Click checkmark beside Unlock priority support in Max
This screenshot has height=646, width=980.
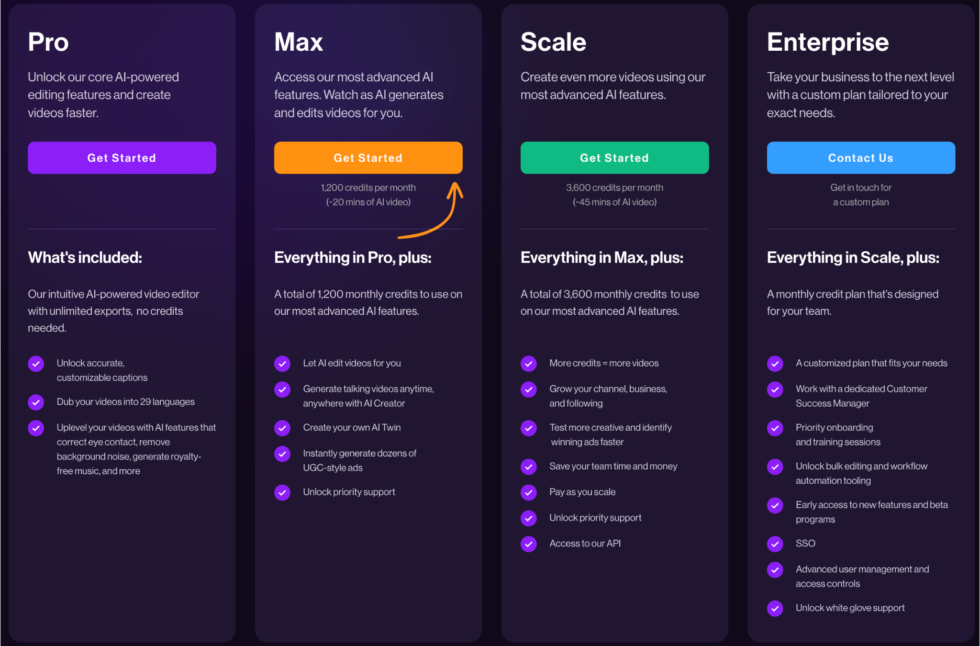click(283, 492)
